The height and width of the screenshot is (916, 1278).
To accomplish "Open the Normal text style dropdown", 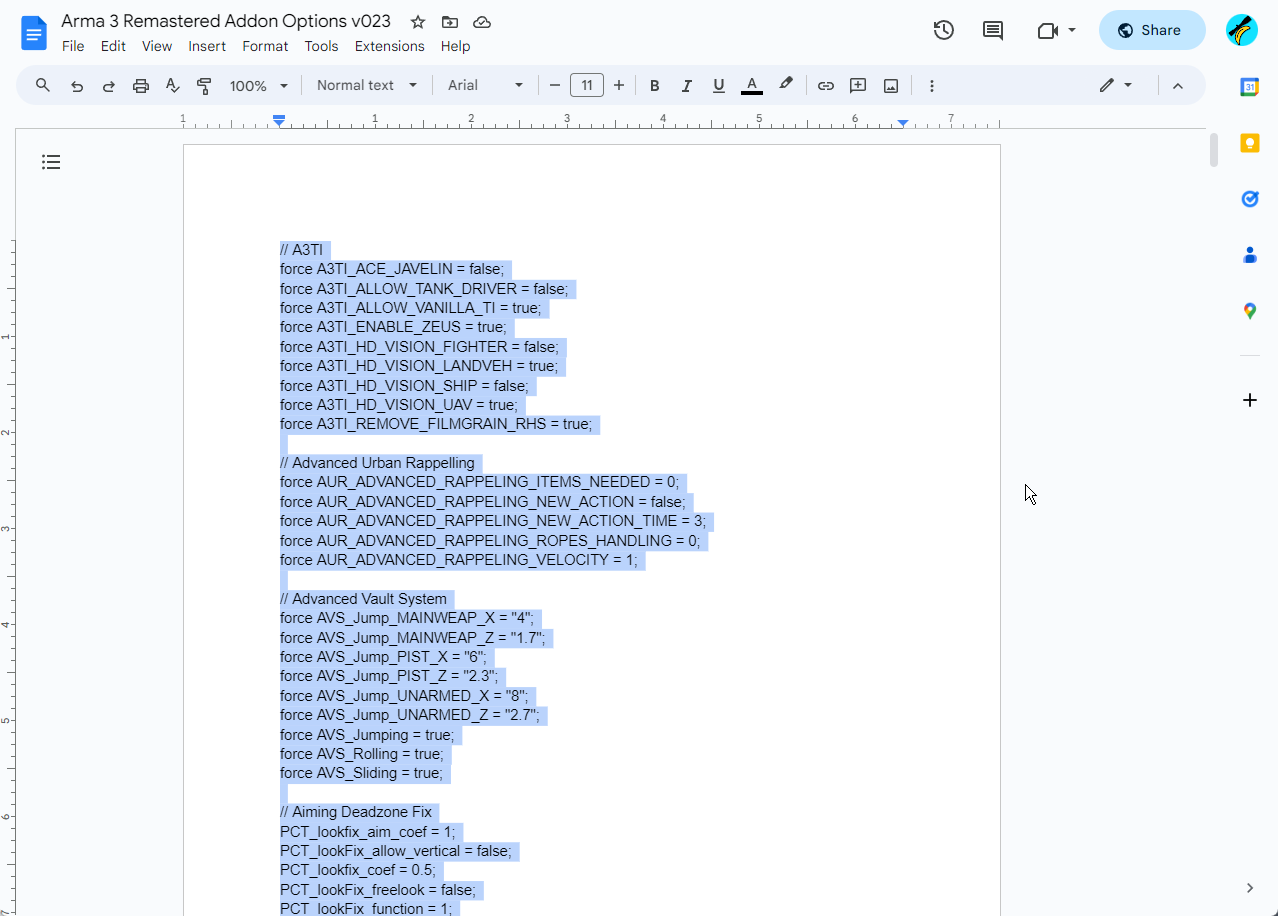I will click(x=366, y=86).
